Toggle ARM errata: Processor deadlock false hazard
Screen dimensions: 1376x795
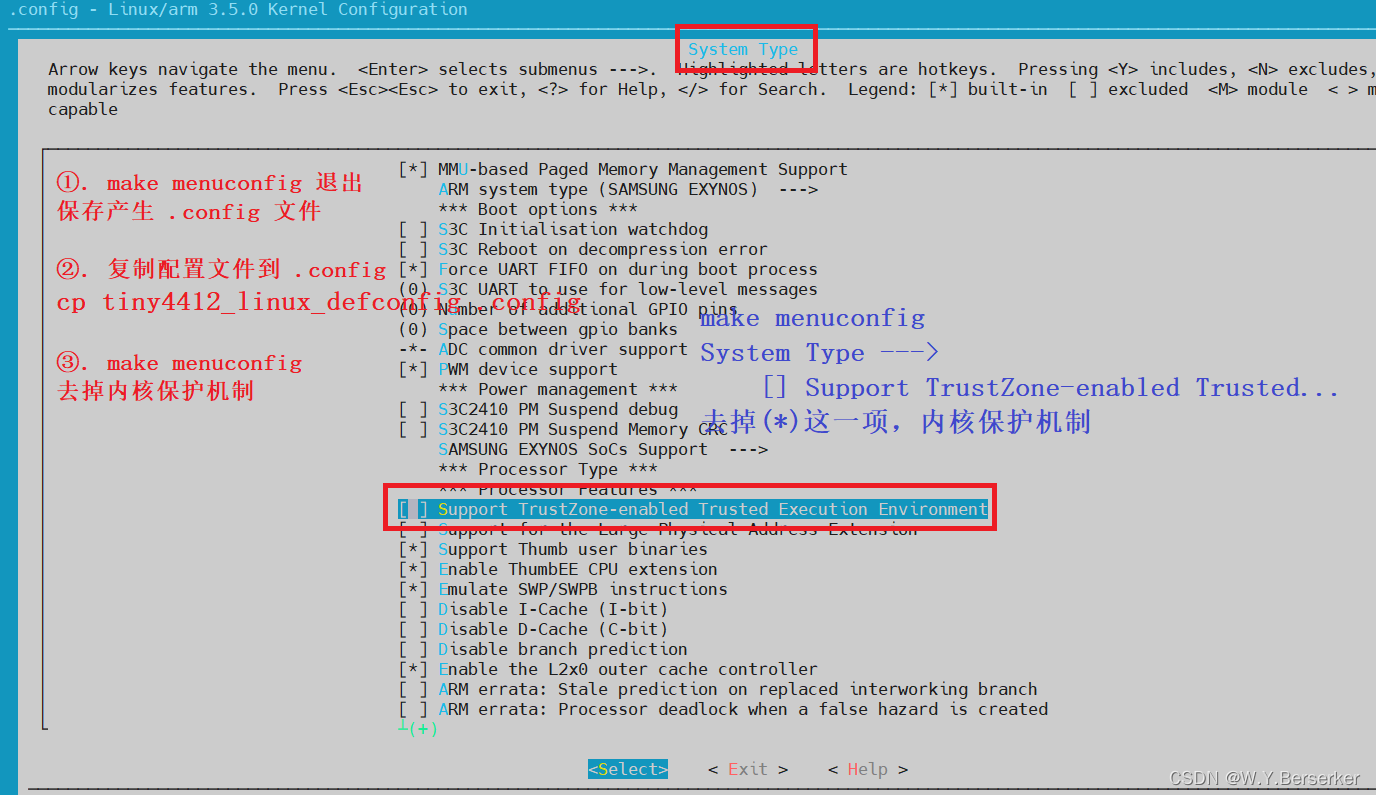click(x=723, y=709)
